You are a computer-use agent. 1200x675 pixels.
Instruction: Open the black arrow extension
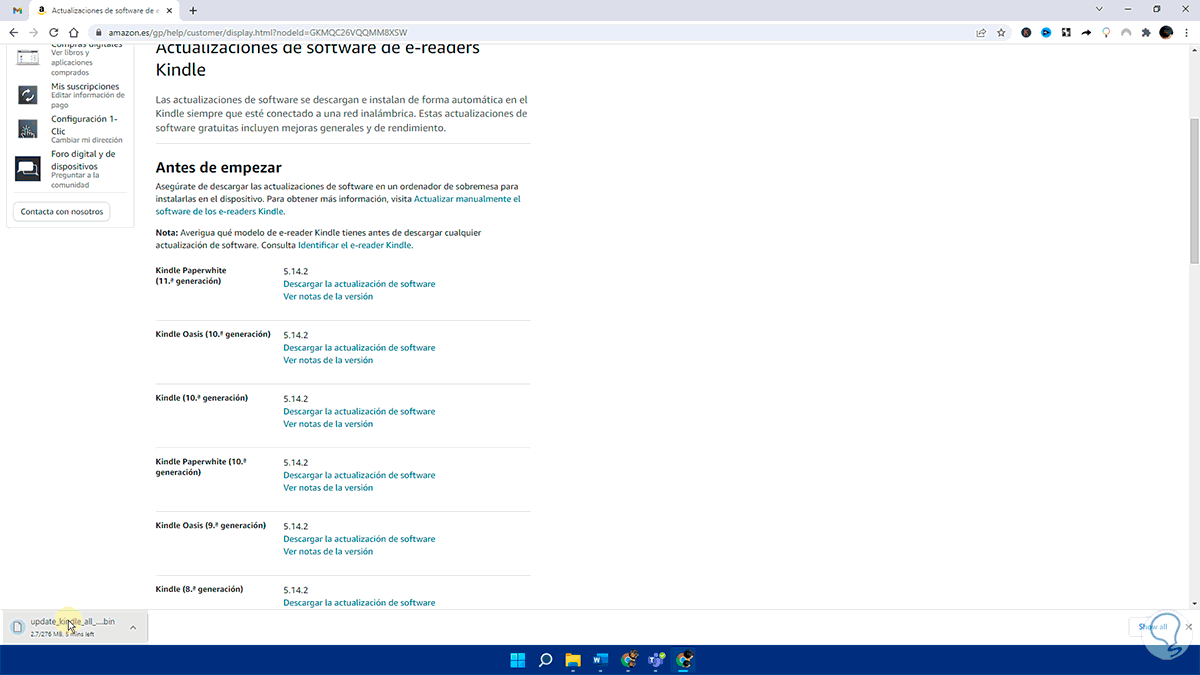click(x=1086, y=32)
